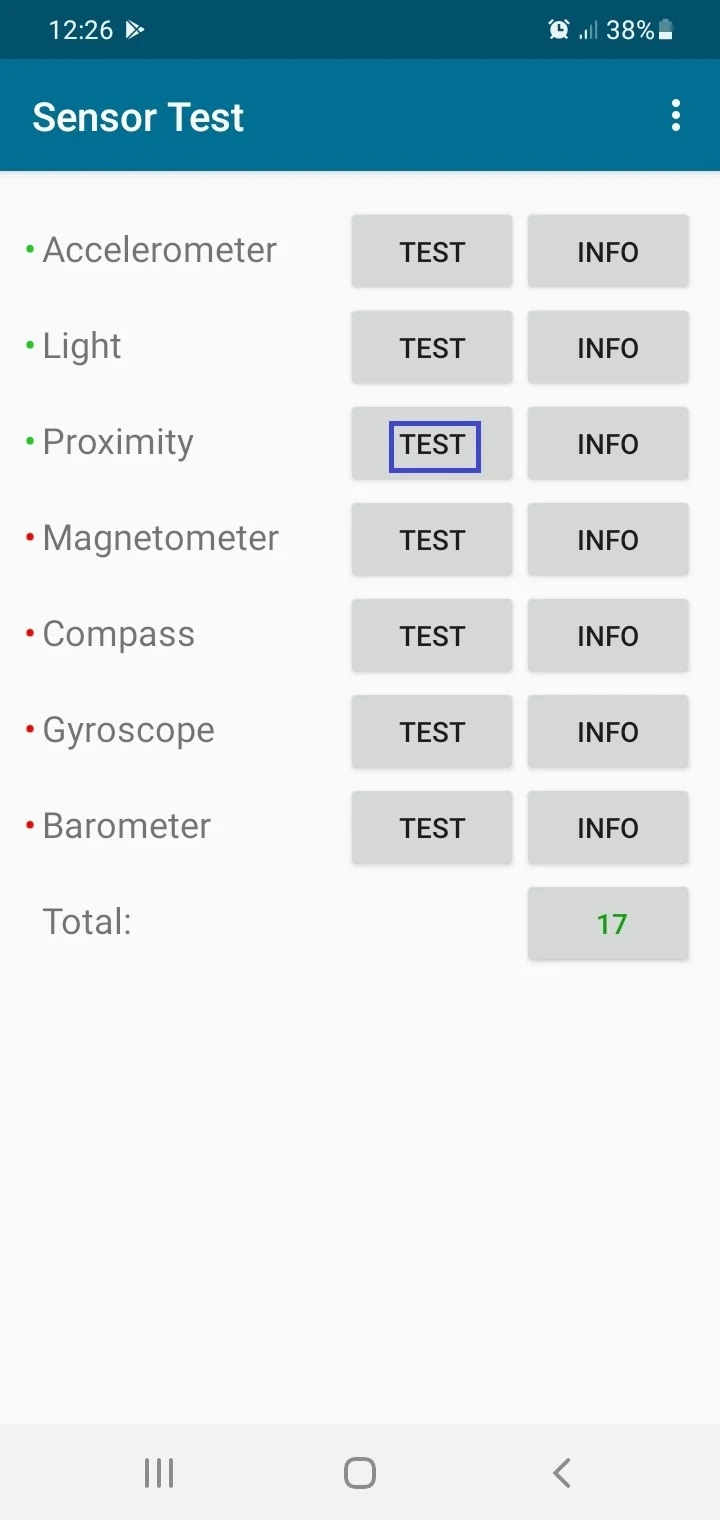Open the three-dot overflow menu
Viewport: 720px width, 1520px height.
[676, 116]
